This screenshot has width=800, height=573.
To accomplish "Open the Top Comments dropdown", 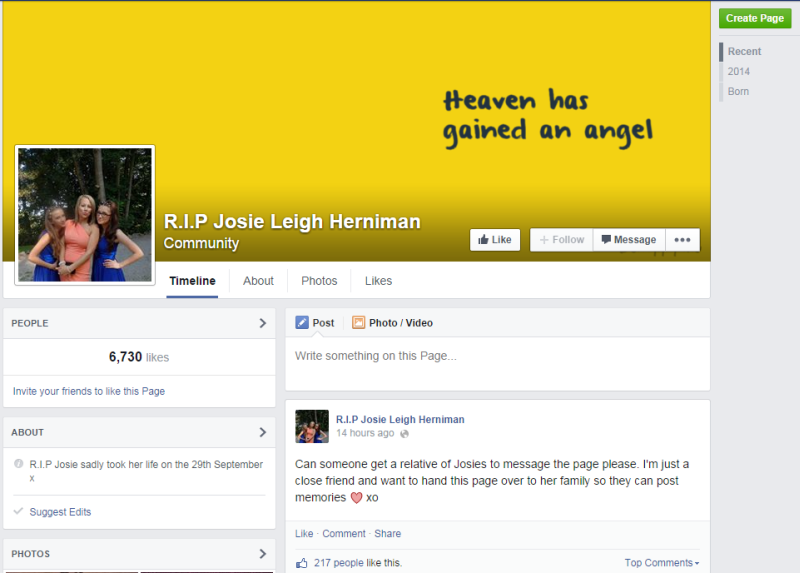I will [661, 563].
